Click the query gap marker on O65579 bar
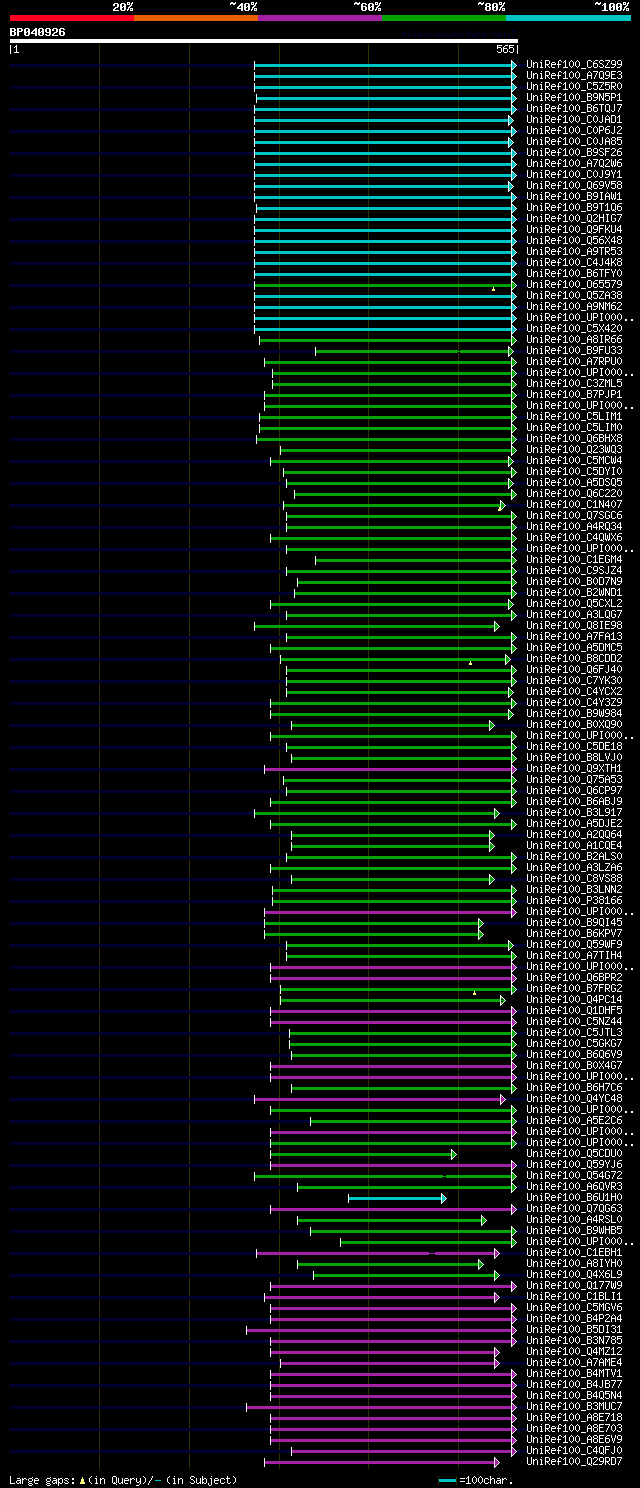This screenshot has width=640, height=1488. [x=493, y=288]
